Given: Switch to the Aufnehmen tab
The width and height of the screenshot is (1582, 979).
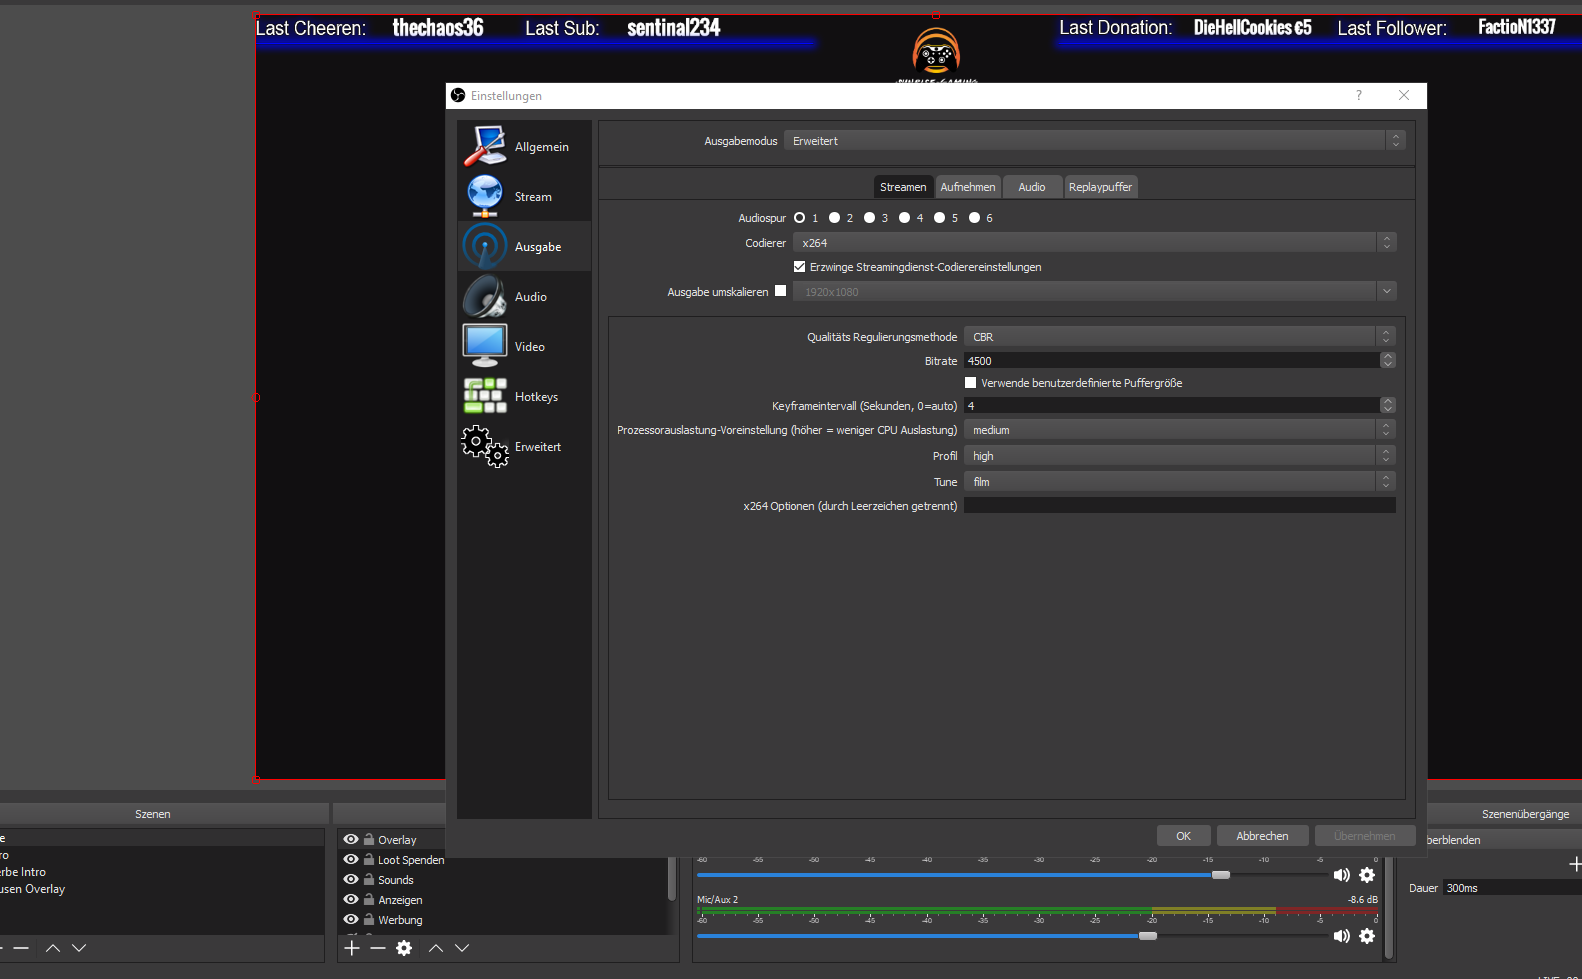Looking at the screenshot, I should click(x=967, y=187).
